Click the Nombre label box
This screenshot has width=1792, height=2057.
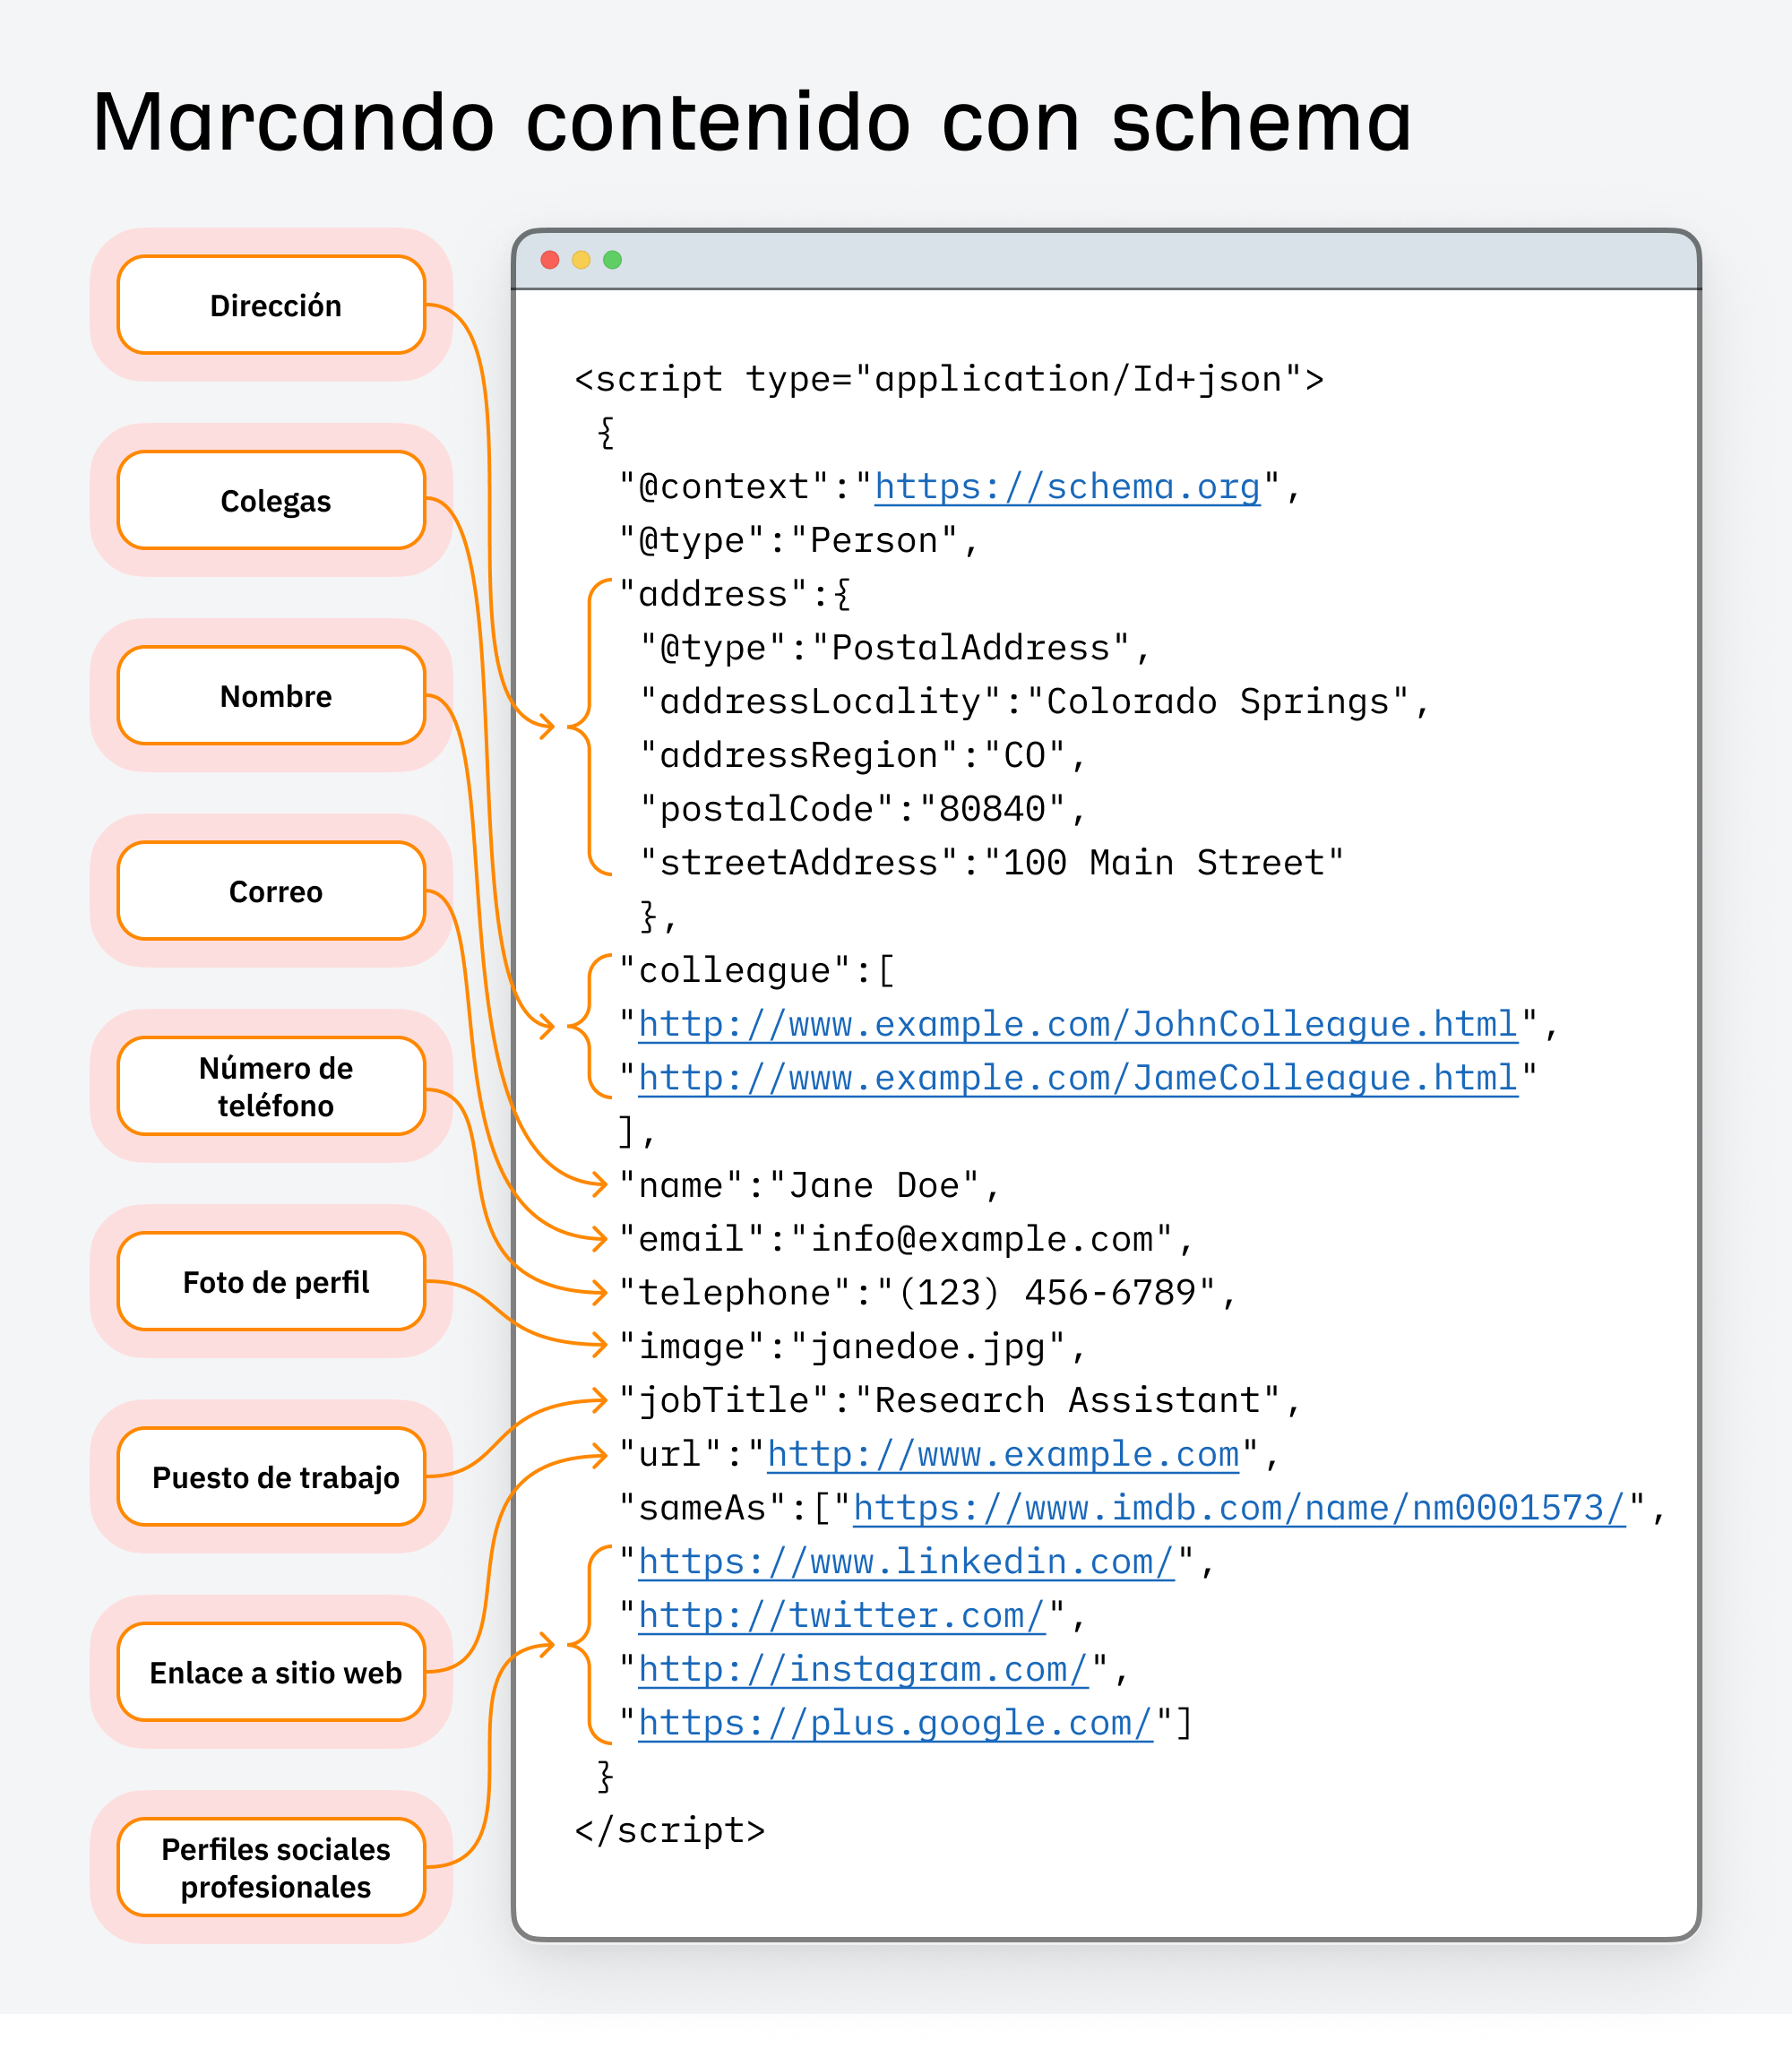[x=273, y=696]
